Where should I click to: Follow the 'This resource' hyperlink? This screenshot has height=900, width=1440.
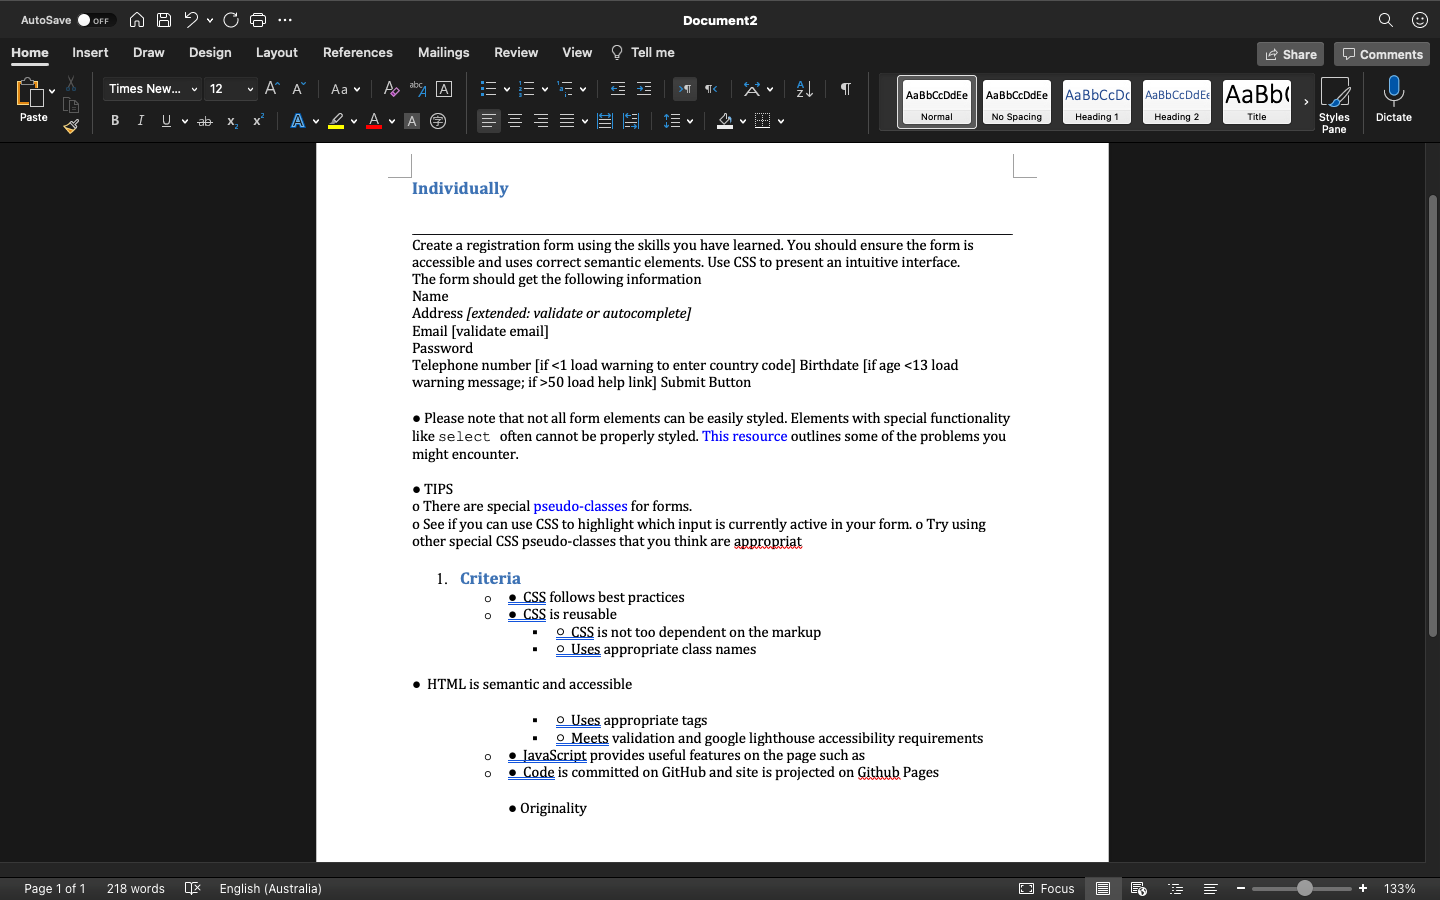744,436
